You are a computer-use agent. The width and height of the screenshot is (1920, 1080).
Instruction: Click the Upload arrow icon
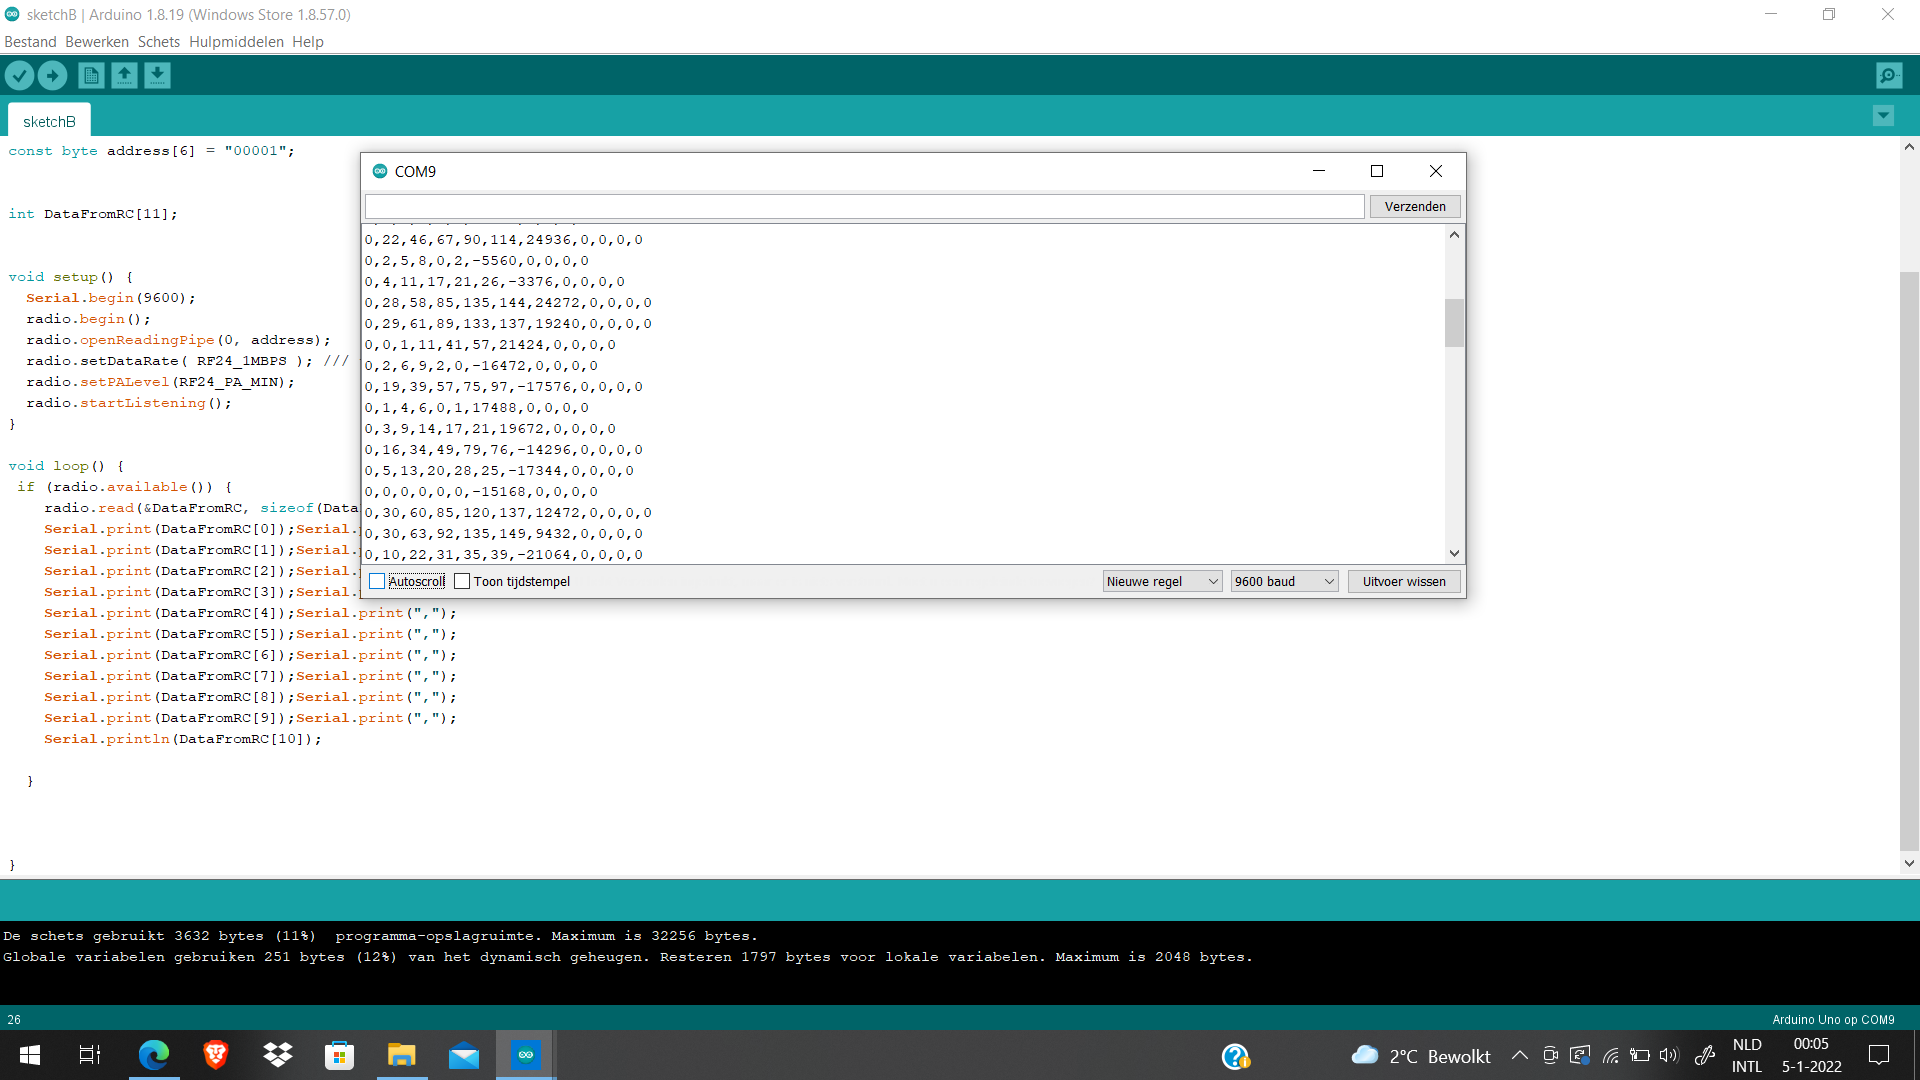click(x=52, y=75)
